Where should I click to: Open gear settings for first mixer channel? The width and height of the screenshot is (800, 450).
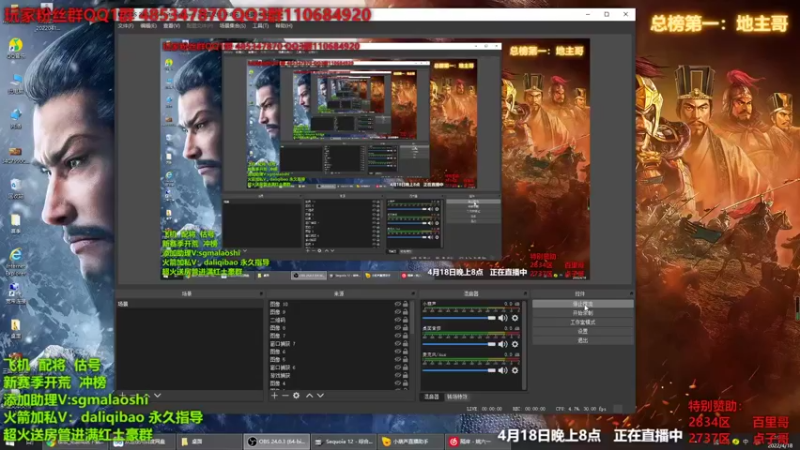click(x=515, y=318)
